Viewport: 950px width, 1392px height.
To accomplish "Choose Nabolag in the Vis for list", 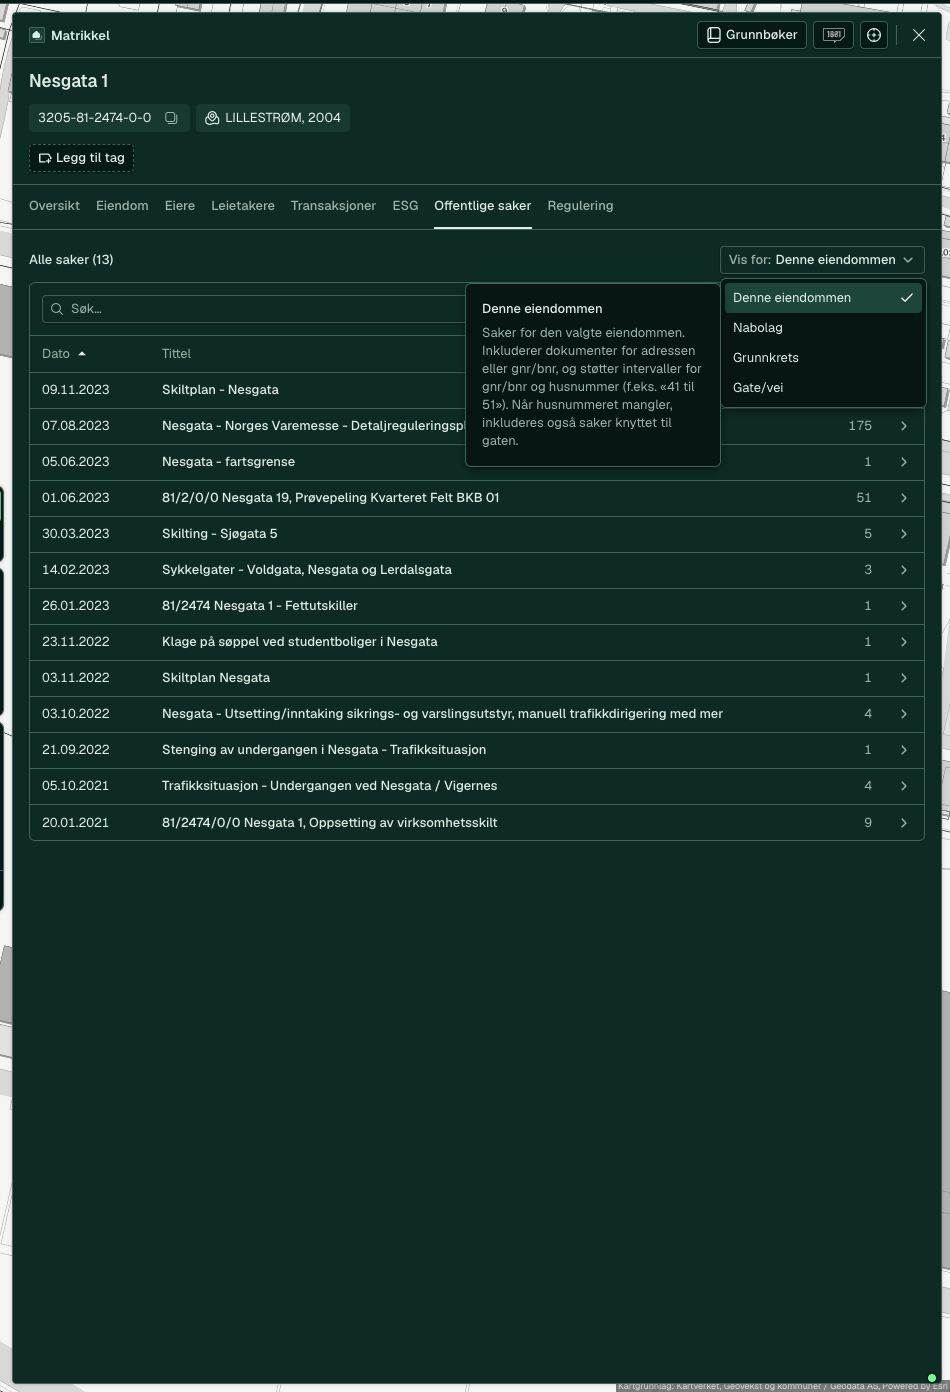I will (823, 328).
